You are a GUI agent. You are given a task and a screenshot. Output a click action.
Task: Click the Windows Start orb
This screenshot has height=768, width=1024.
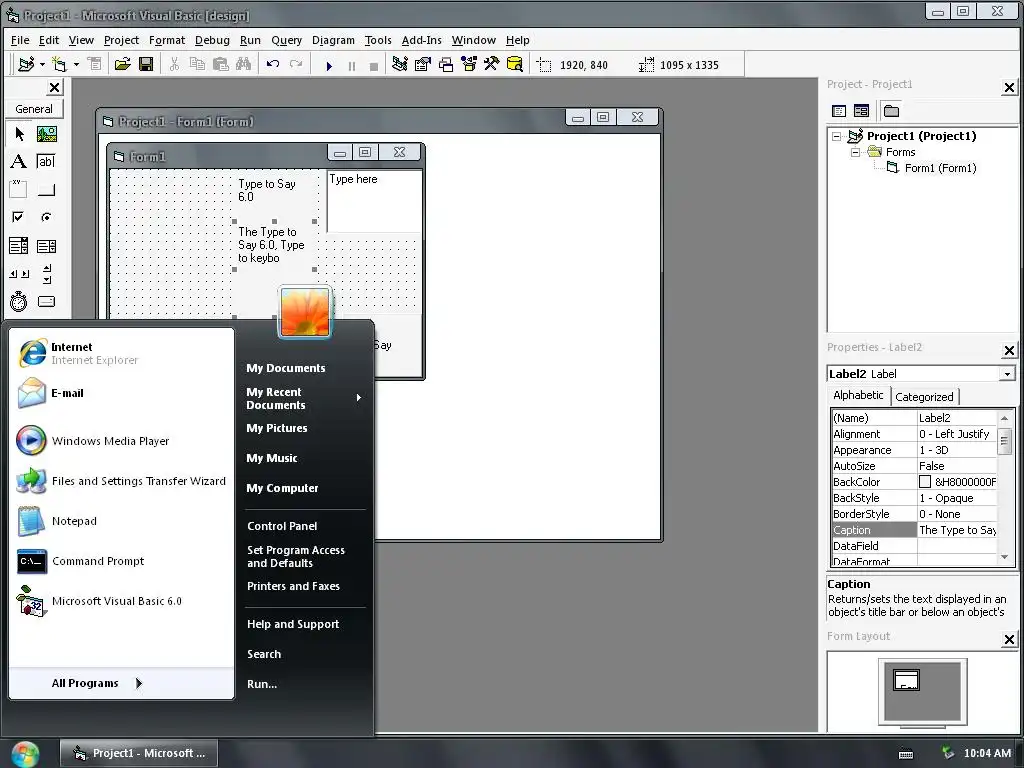pyautogui.click(x=25, y=754)
